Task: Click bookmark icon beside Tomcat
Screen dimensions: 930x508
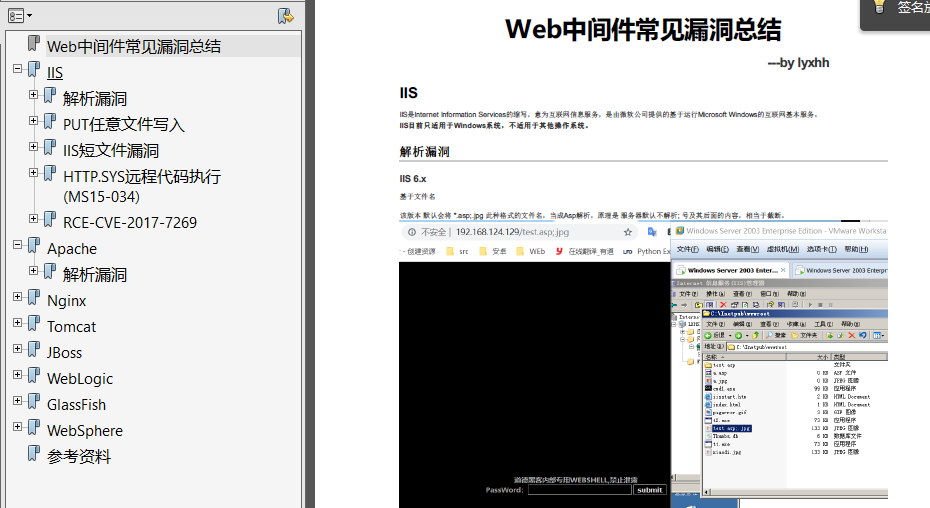Action: 34,325
